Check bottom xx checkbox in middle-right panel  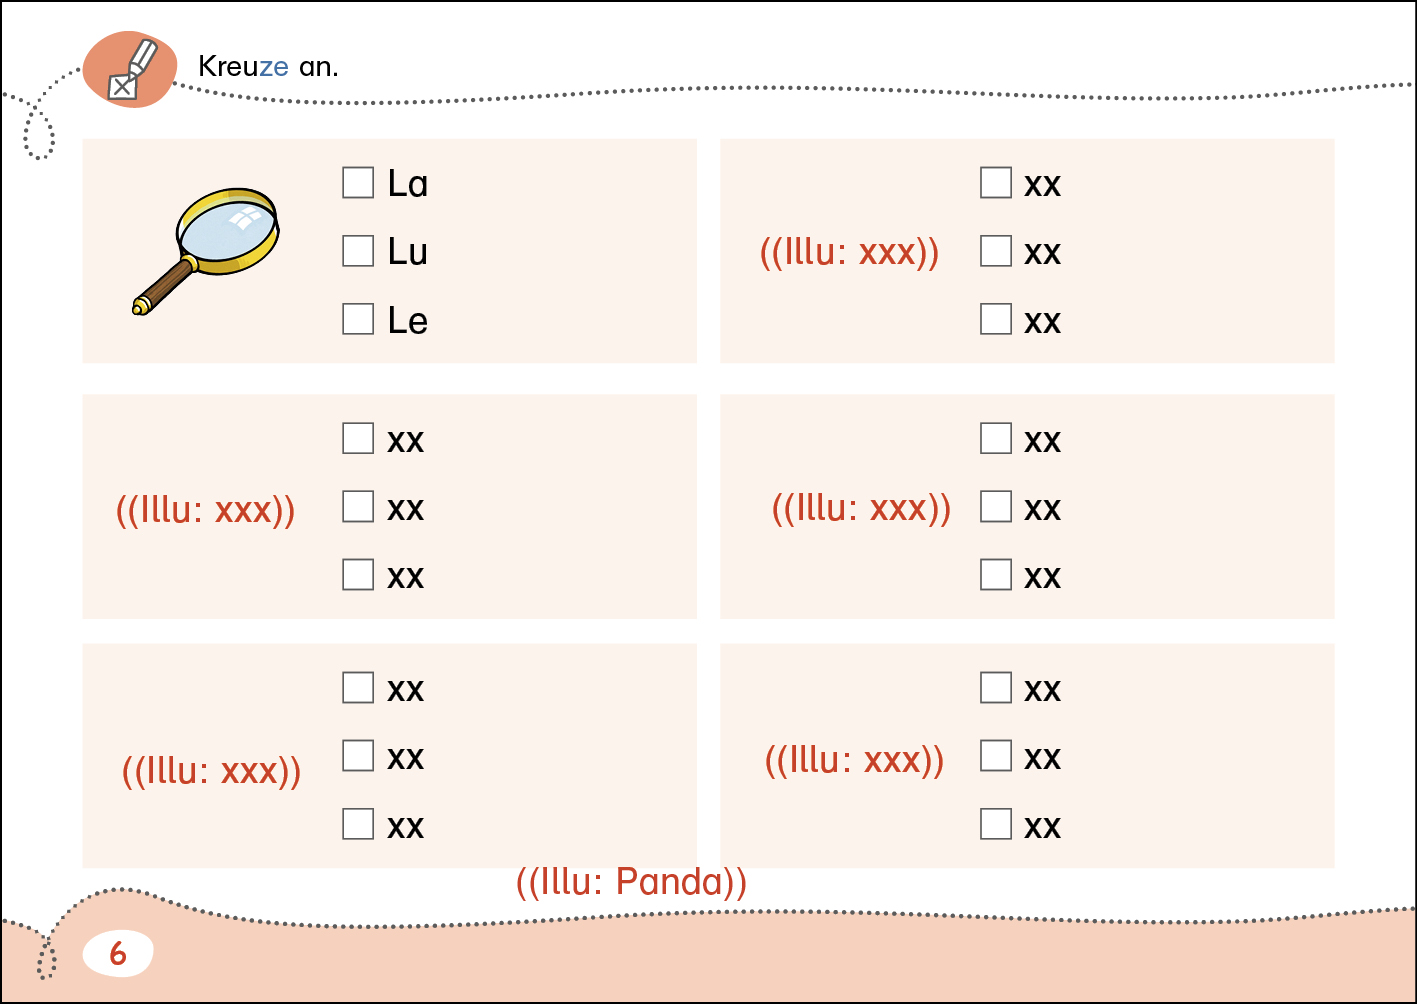(996, 575)
